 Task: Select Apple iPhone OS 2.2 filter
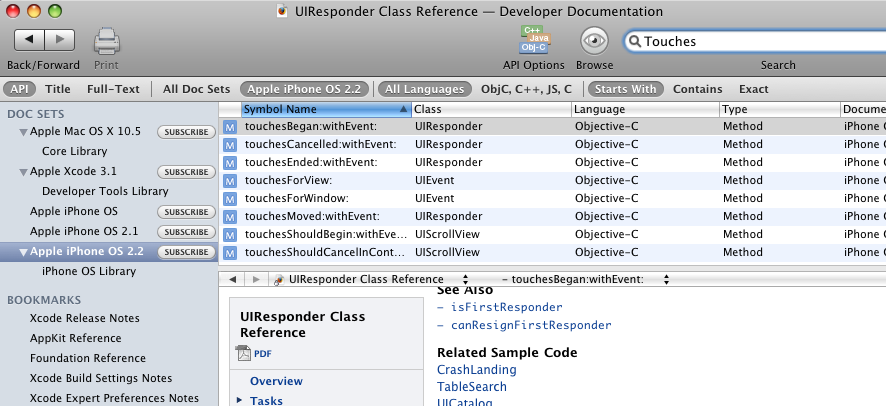[304, 89]
